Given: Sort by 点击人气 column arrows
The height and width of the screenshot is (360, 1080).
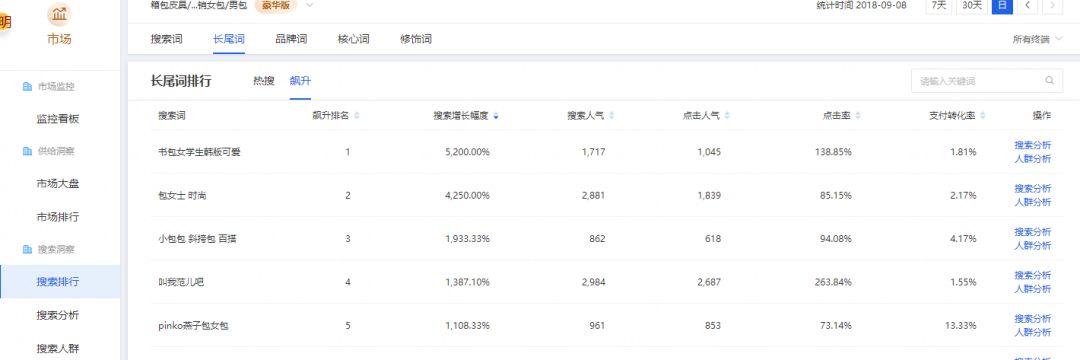Looking at the screenshot, I should click(x=727, y=115).
